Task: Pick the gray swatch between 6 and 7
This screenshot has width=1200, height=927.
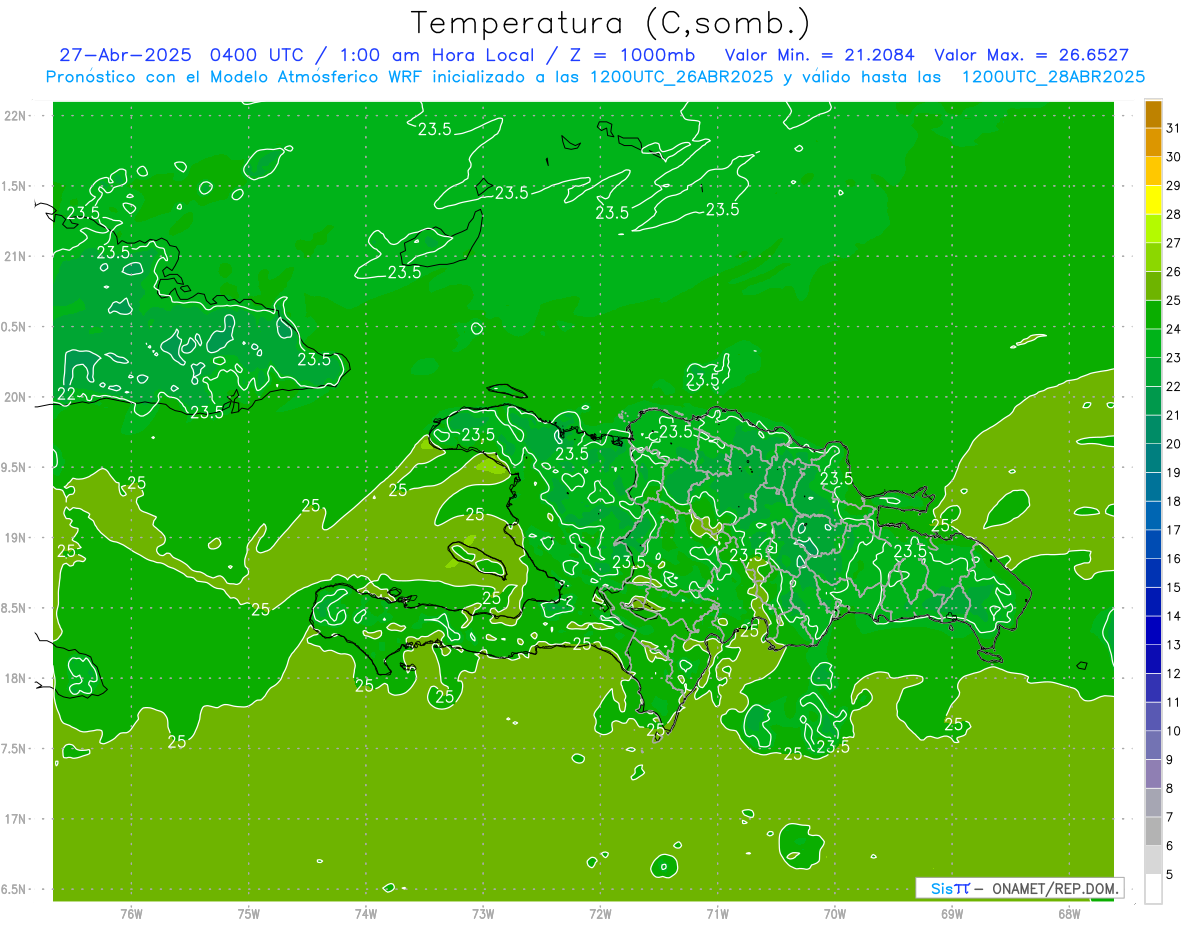Action: [1153, 832]
